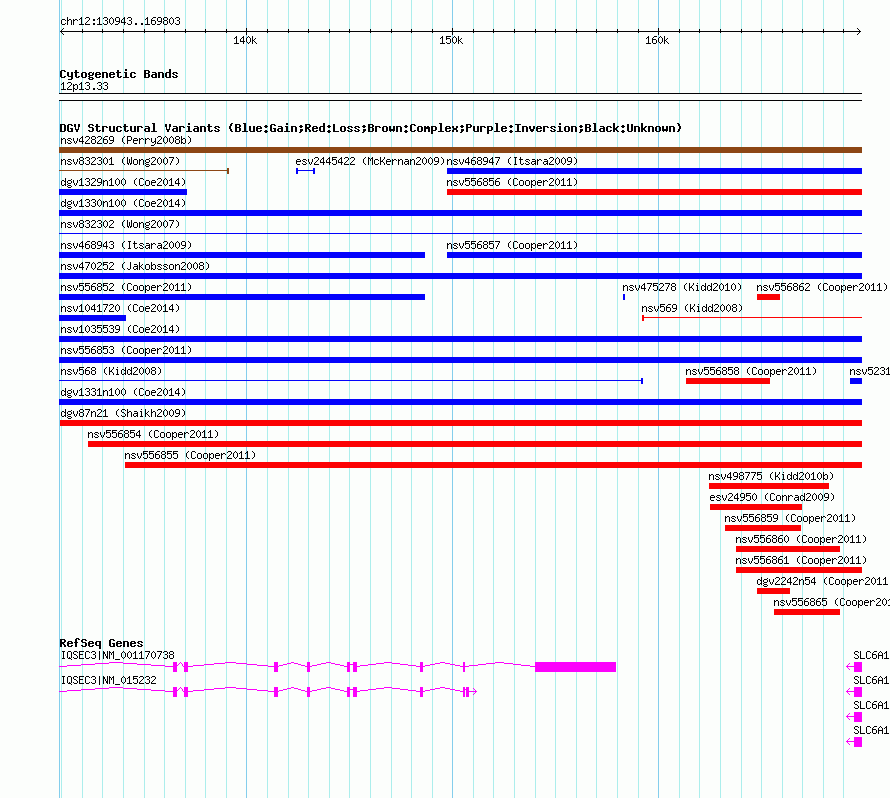Screen dimensions: 890x798
Task: Select the nsv556856 (Cooper2011) red loss bar
Action: pyautogui.click(x=654, y=192)
